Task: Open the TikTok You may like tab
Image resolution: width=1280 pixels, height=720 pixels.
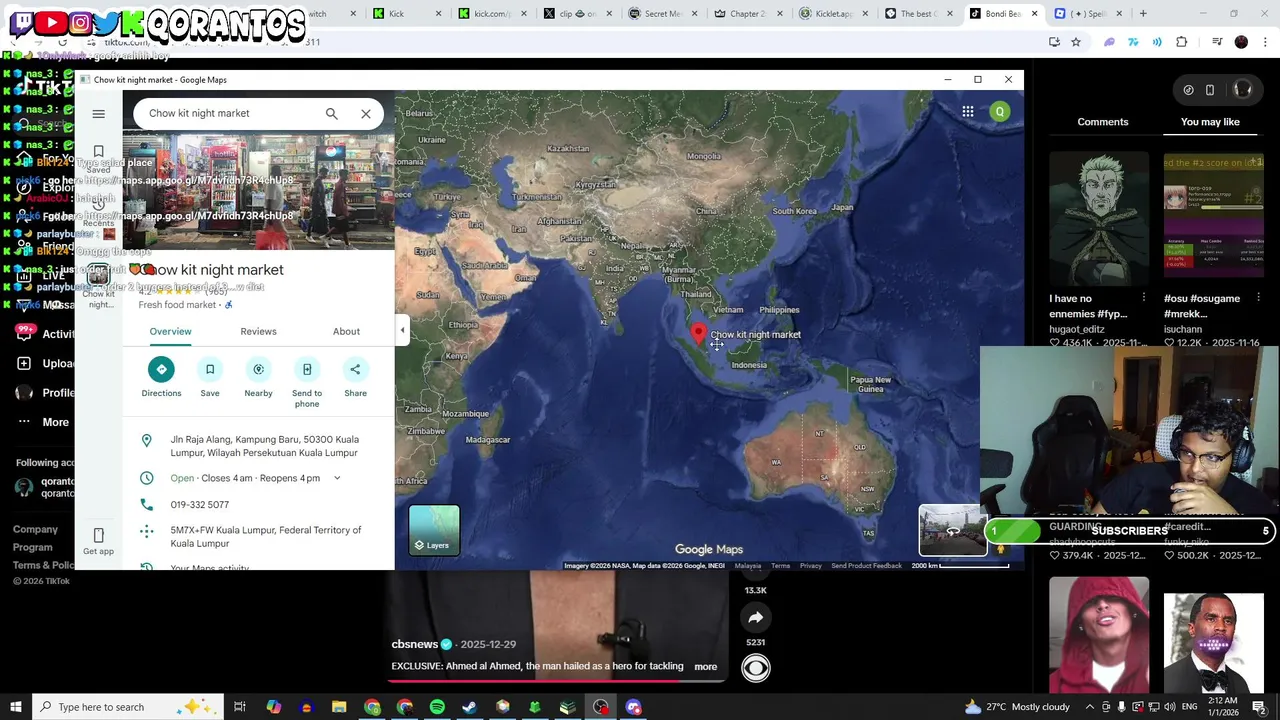Action: pos(1210,122)
